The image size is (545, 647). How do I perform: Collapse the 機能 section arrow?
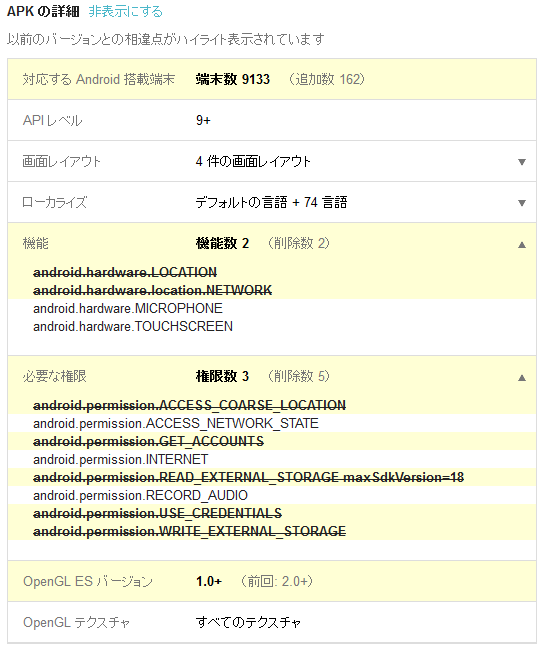tap(521, 245)
